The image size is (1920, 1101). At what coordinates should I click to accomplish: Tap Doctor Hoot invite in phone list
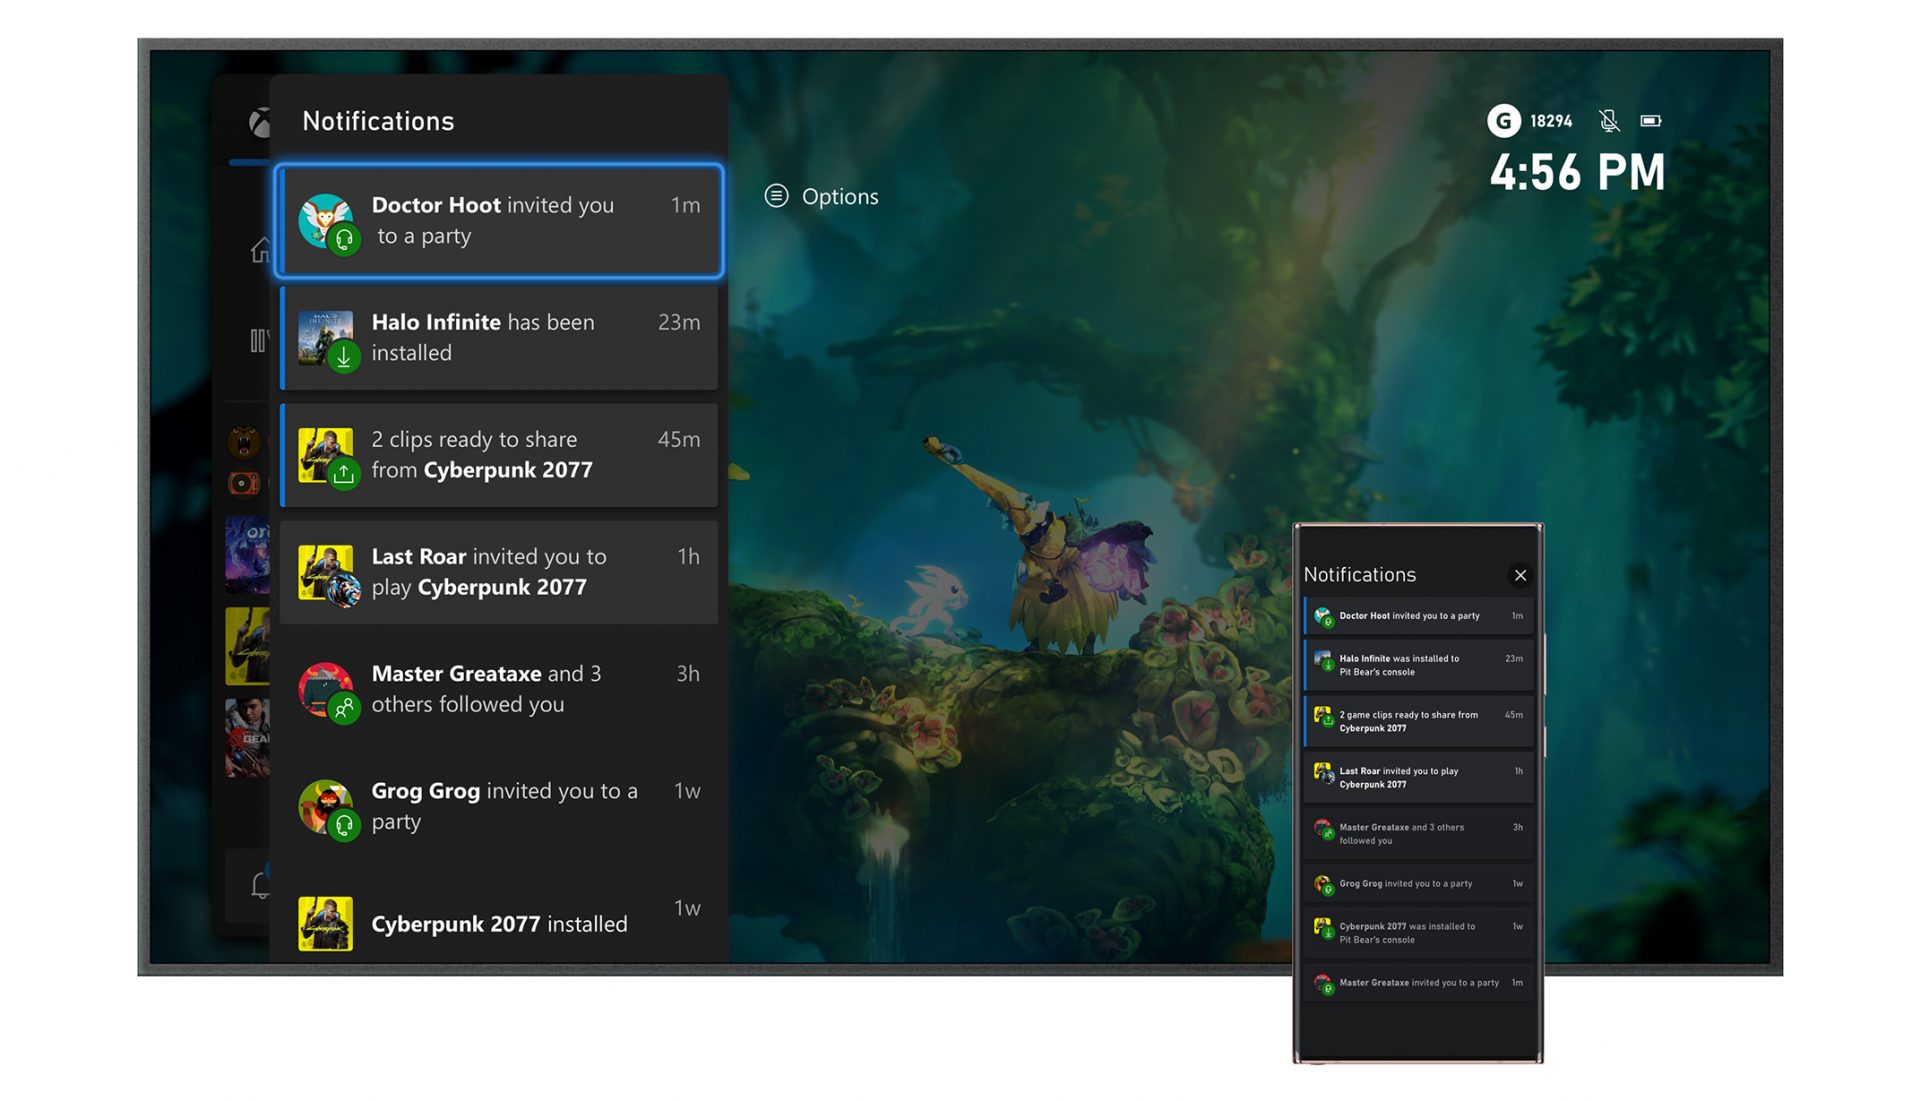click(1418, 616)
